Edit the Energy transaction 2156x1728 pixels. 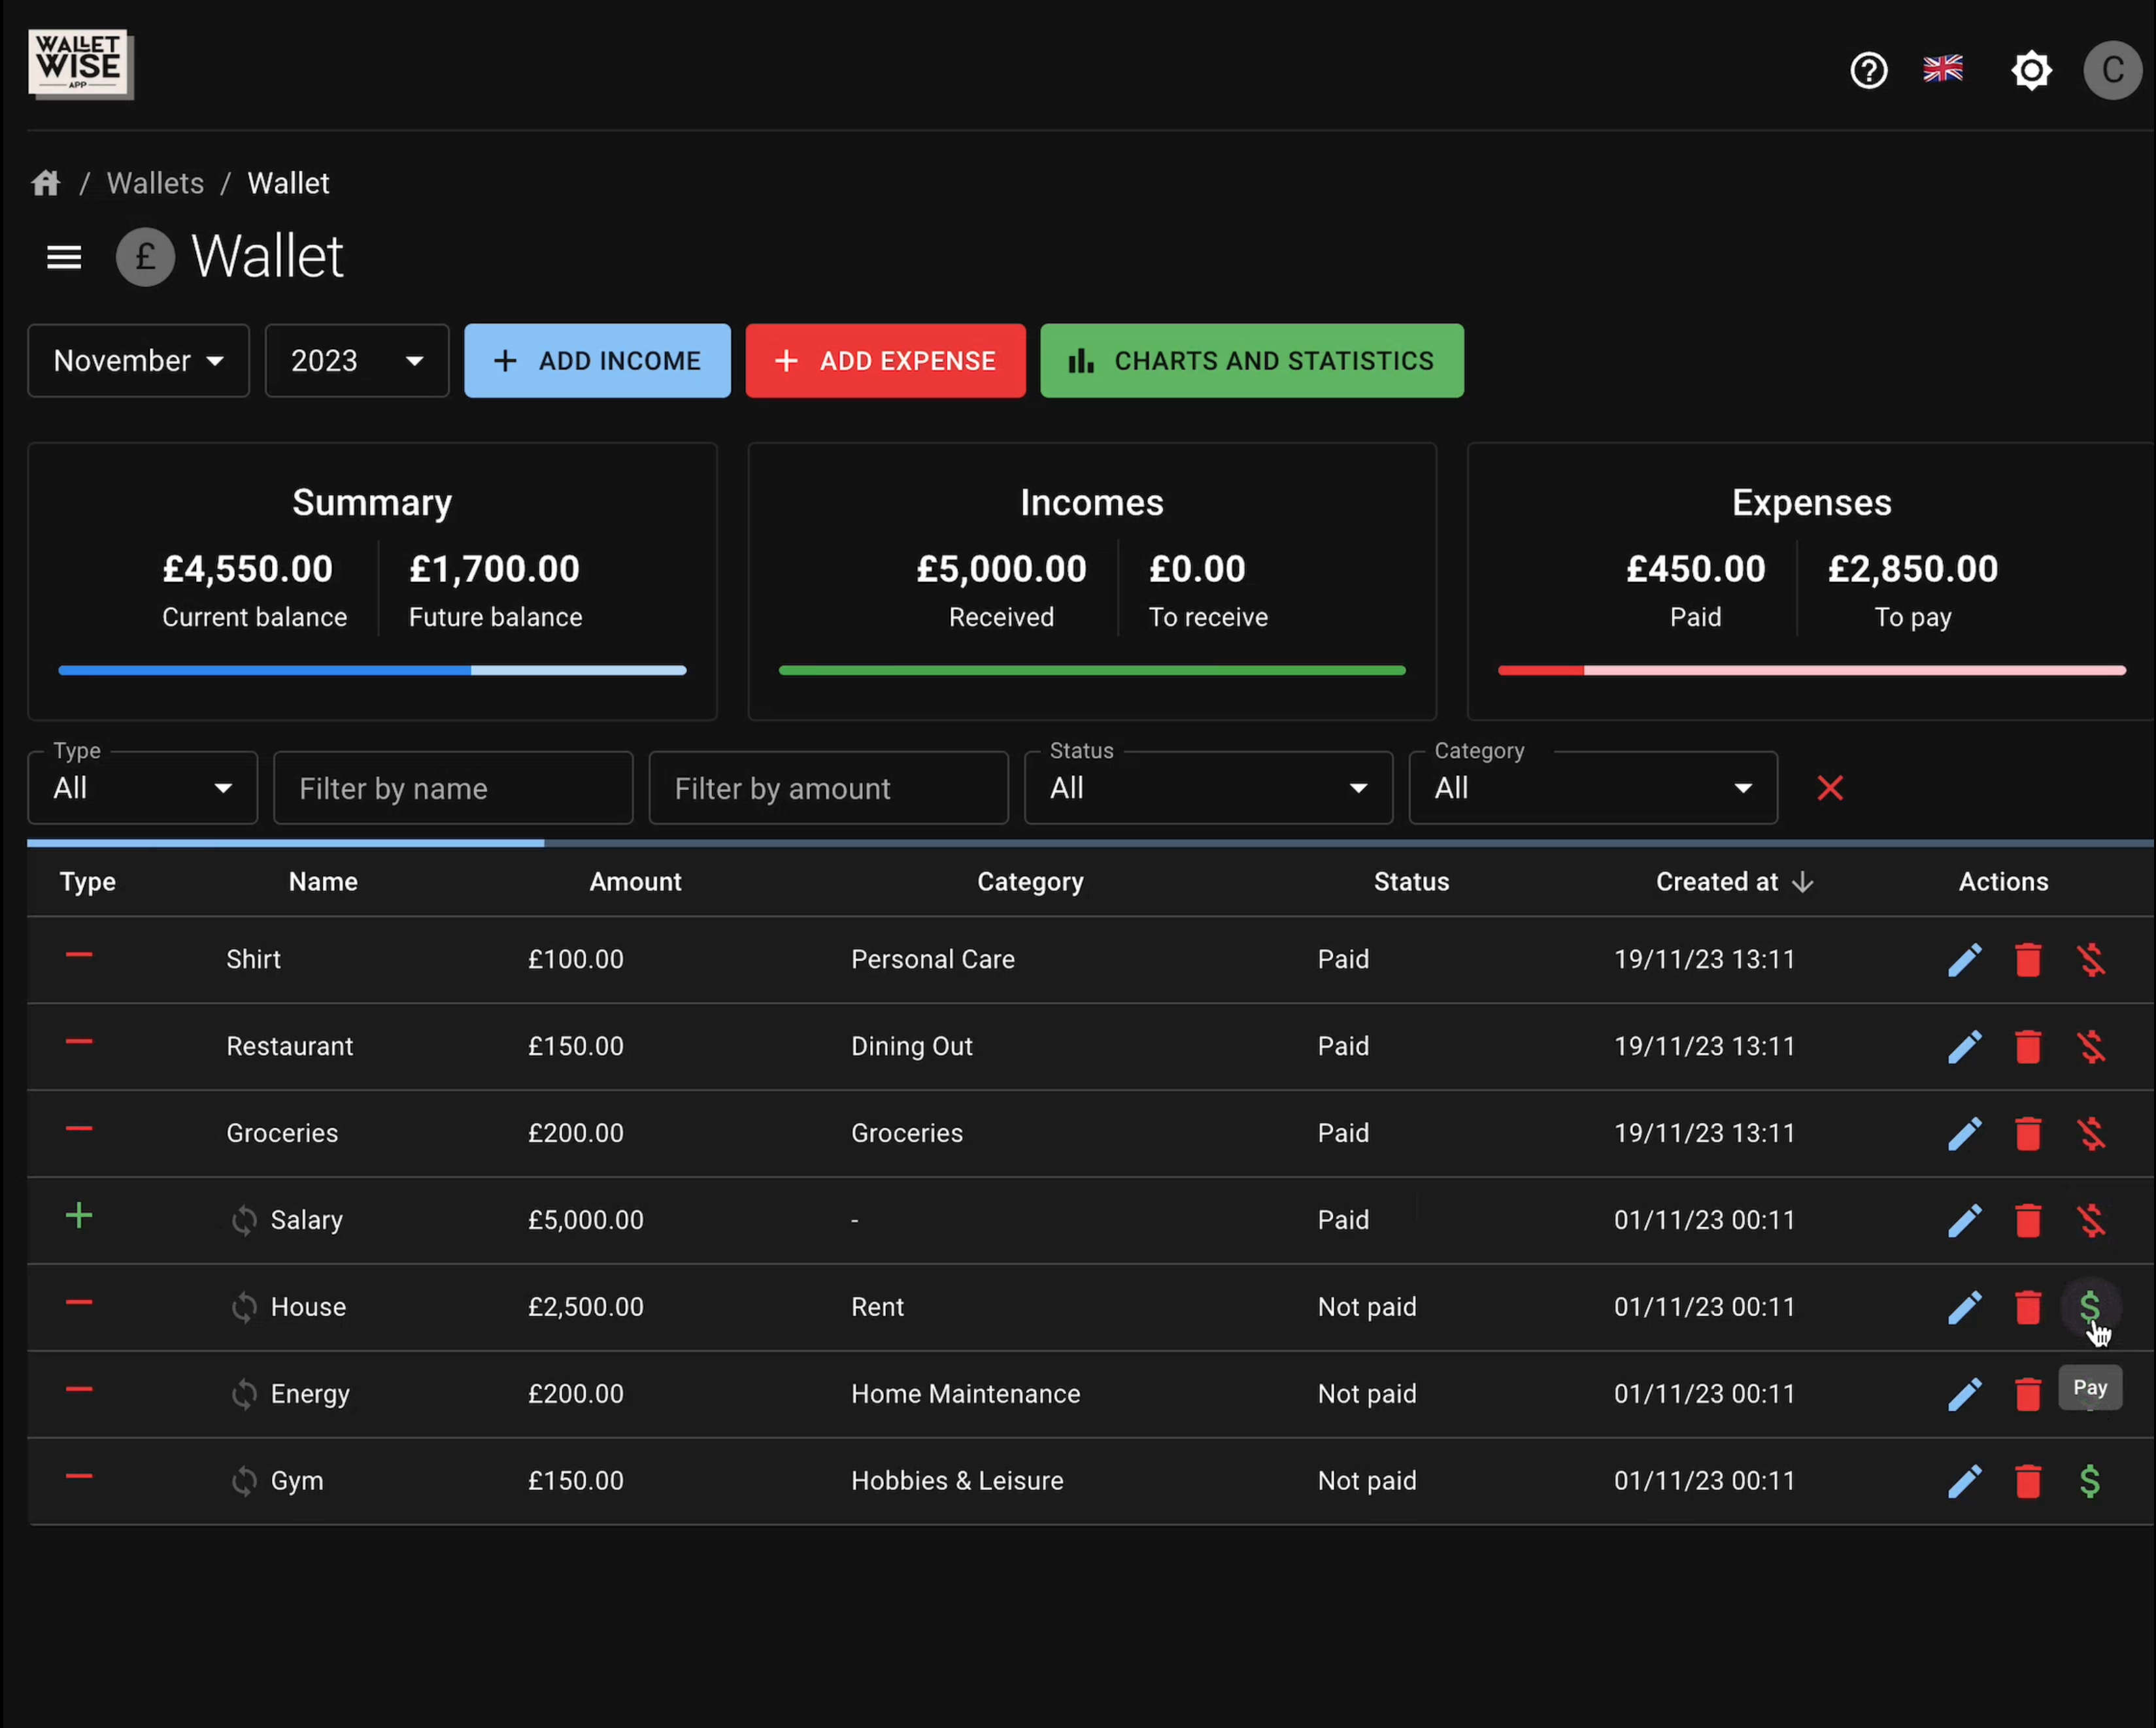[1964, 1395]
